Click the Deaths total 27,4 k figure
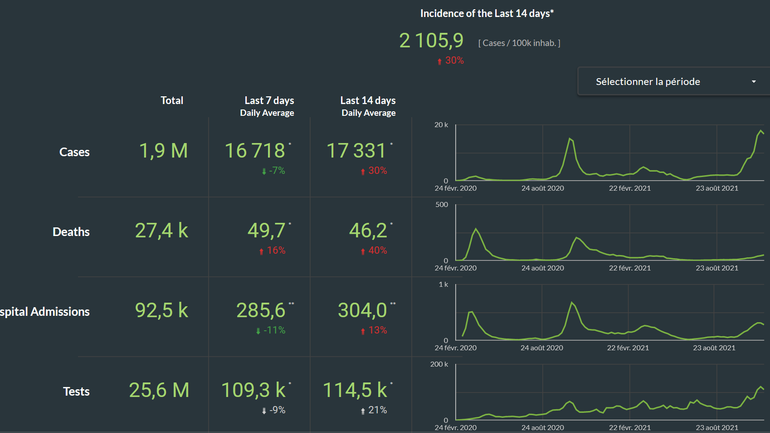This screenshot has width=770, height=433. point(162,231)
